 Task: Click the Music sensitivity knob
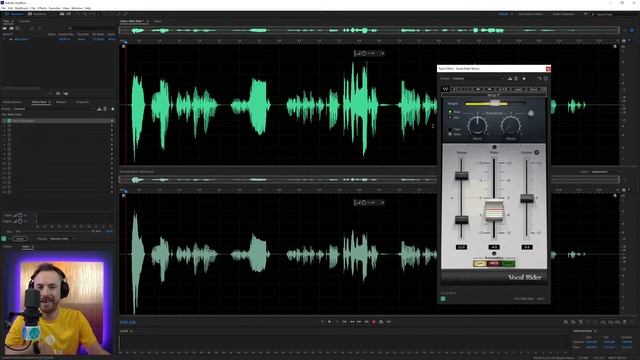511,126
